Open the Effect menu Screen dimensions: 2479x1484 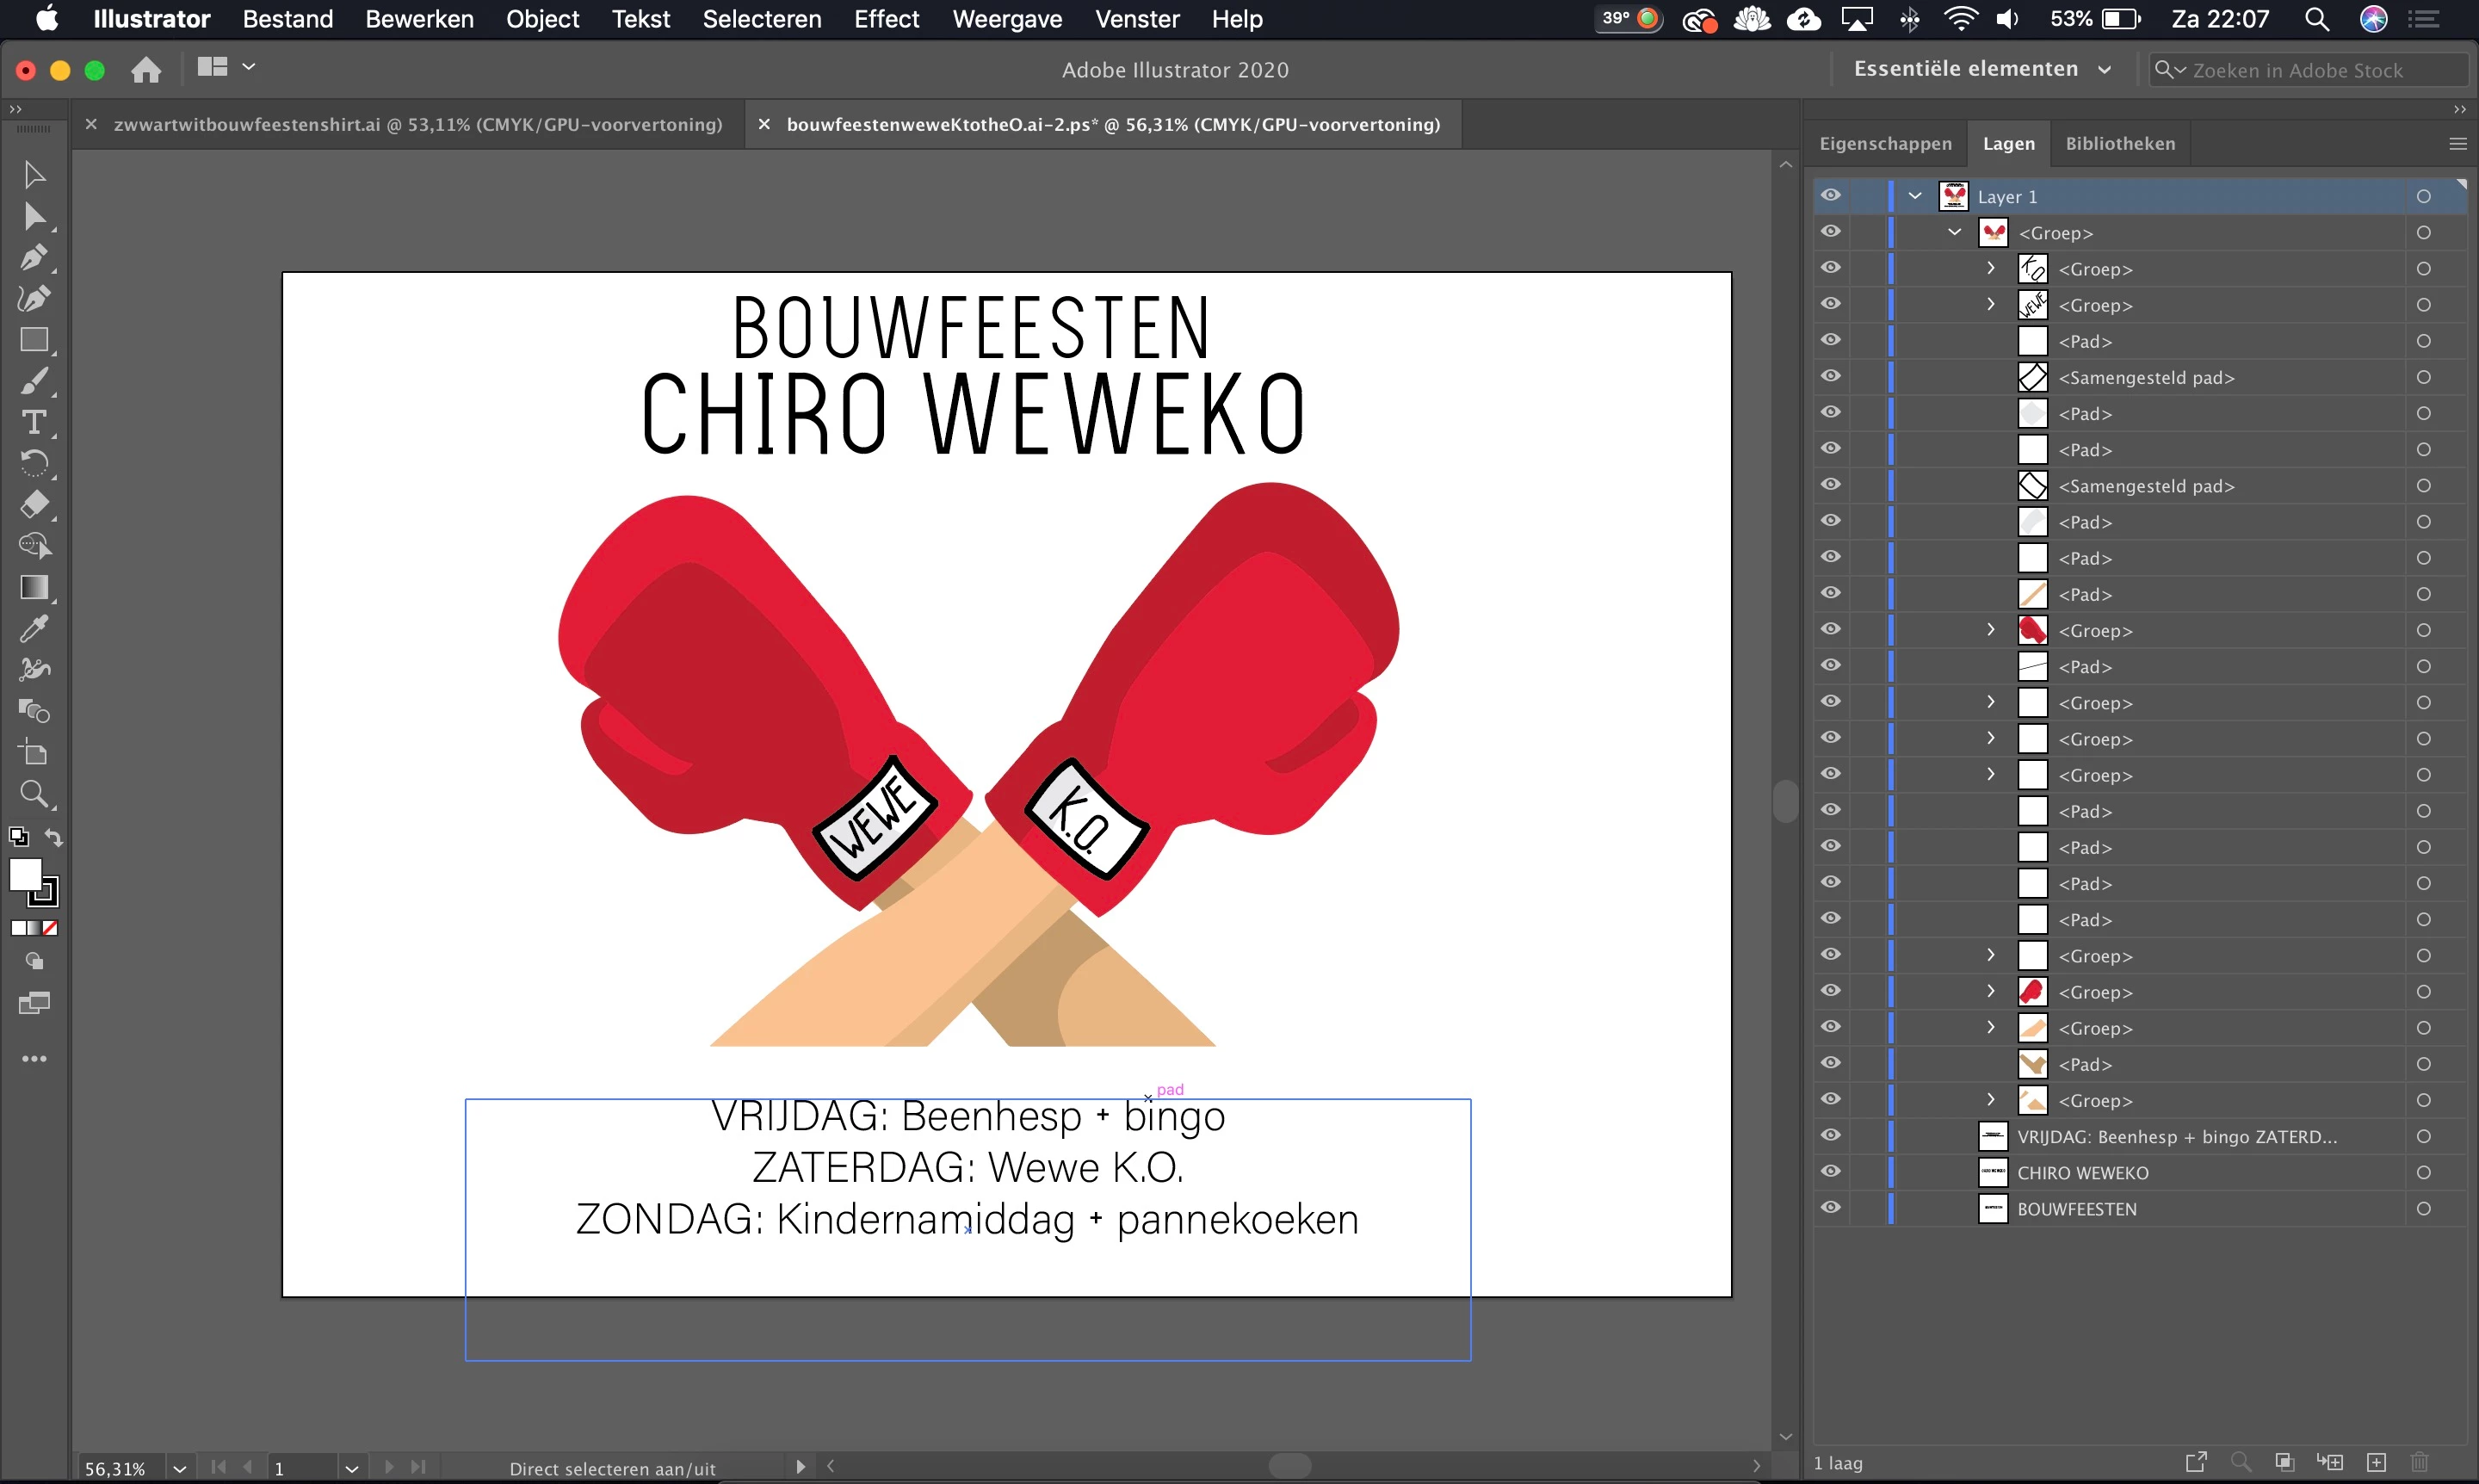pos(885,19)
